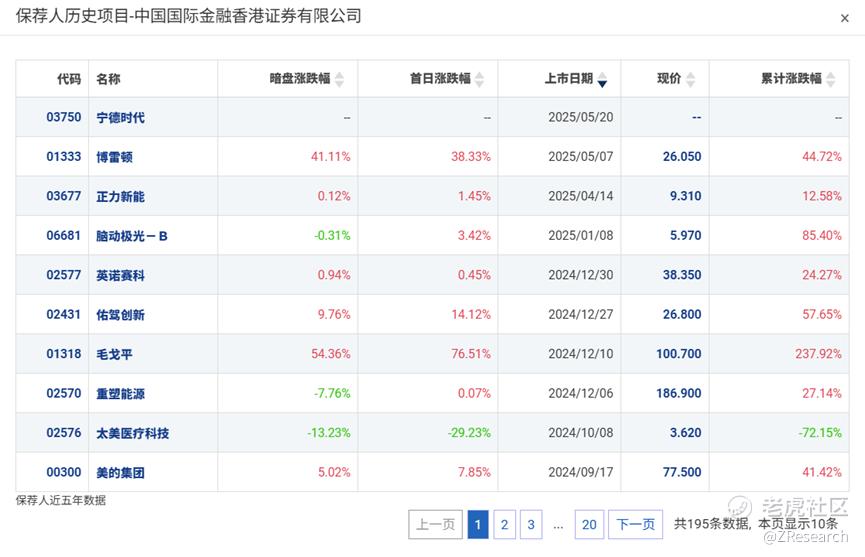Select 博雷顿 price 26.050

[x=682, y=157]
